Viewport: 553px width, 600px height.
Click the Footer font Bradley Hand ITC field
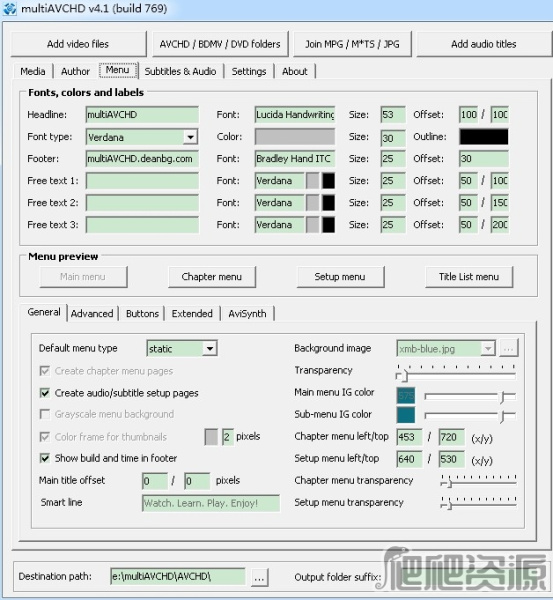click(295, 159)
